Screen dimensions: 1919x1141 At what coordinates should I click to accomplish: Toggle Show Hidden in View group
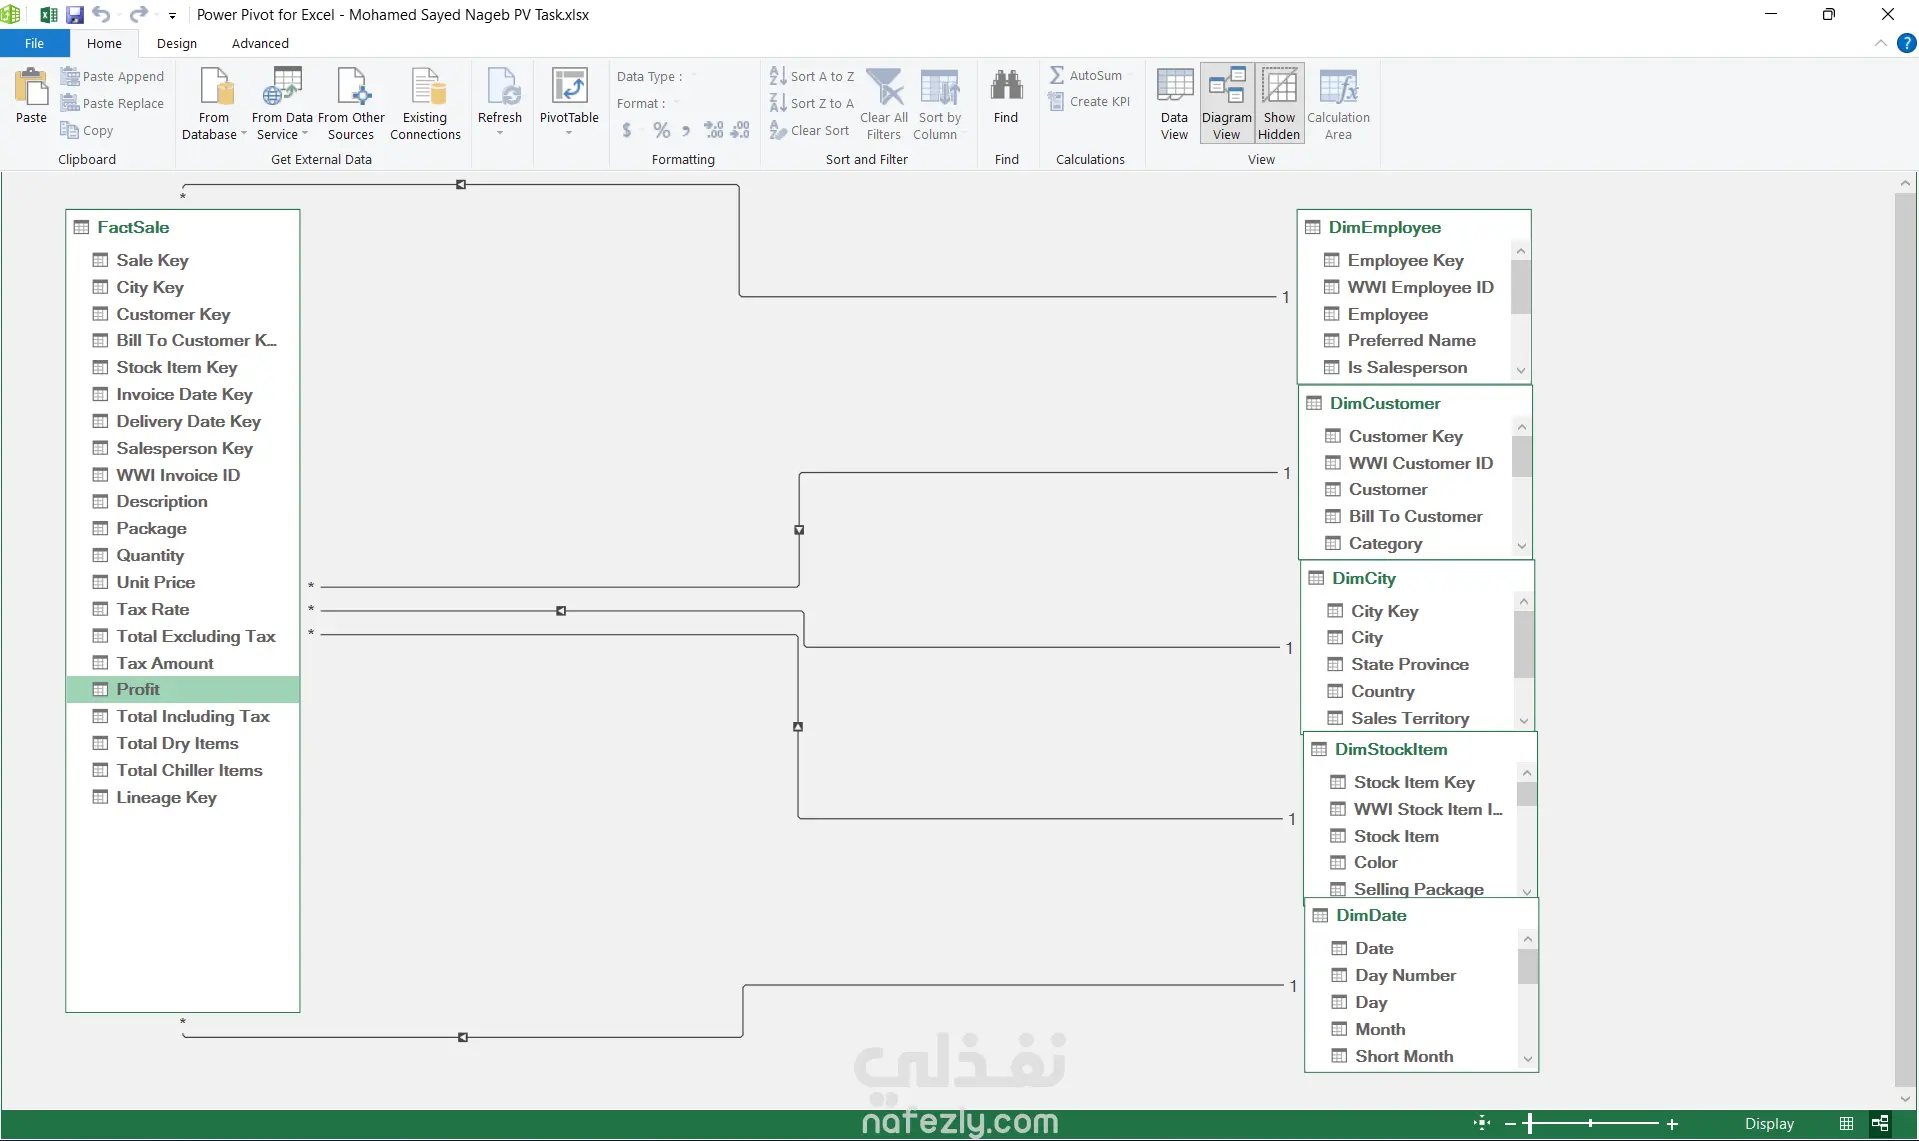[1279, 104]
